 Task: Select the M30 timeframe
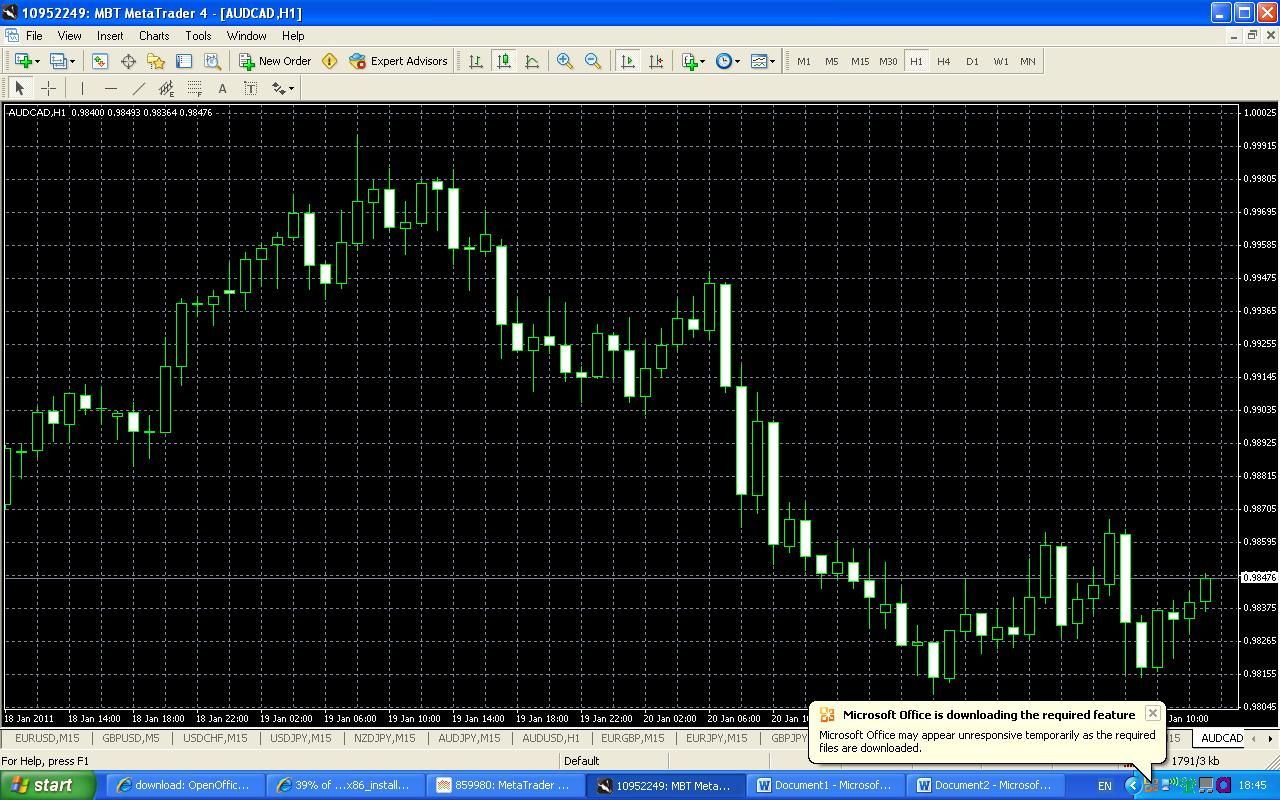tap(888, 61)
